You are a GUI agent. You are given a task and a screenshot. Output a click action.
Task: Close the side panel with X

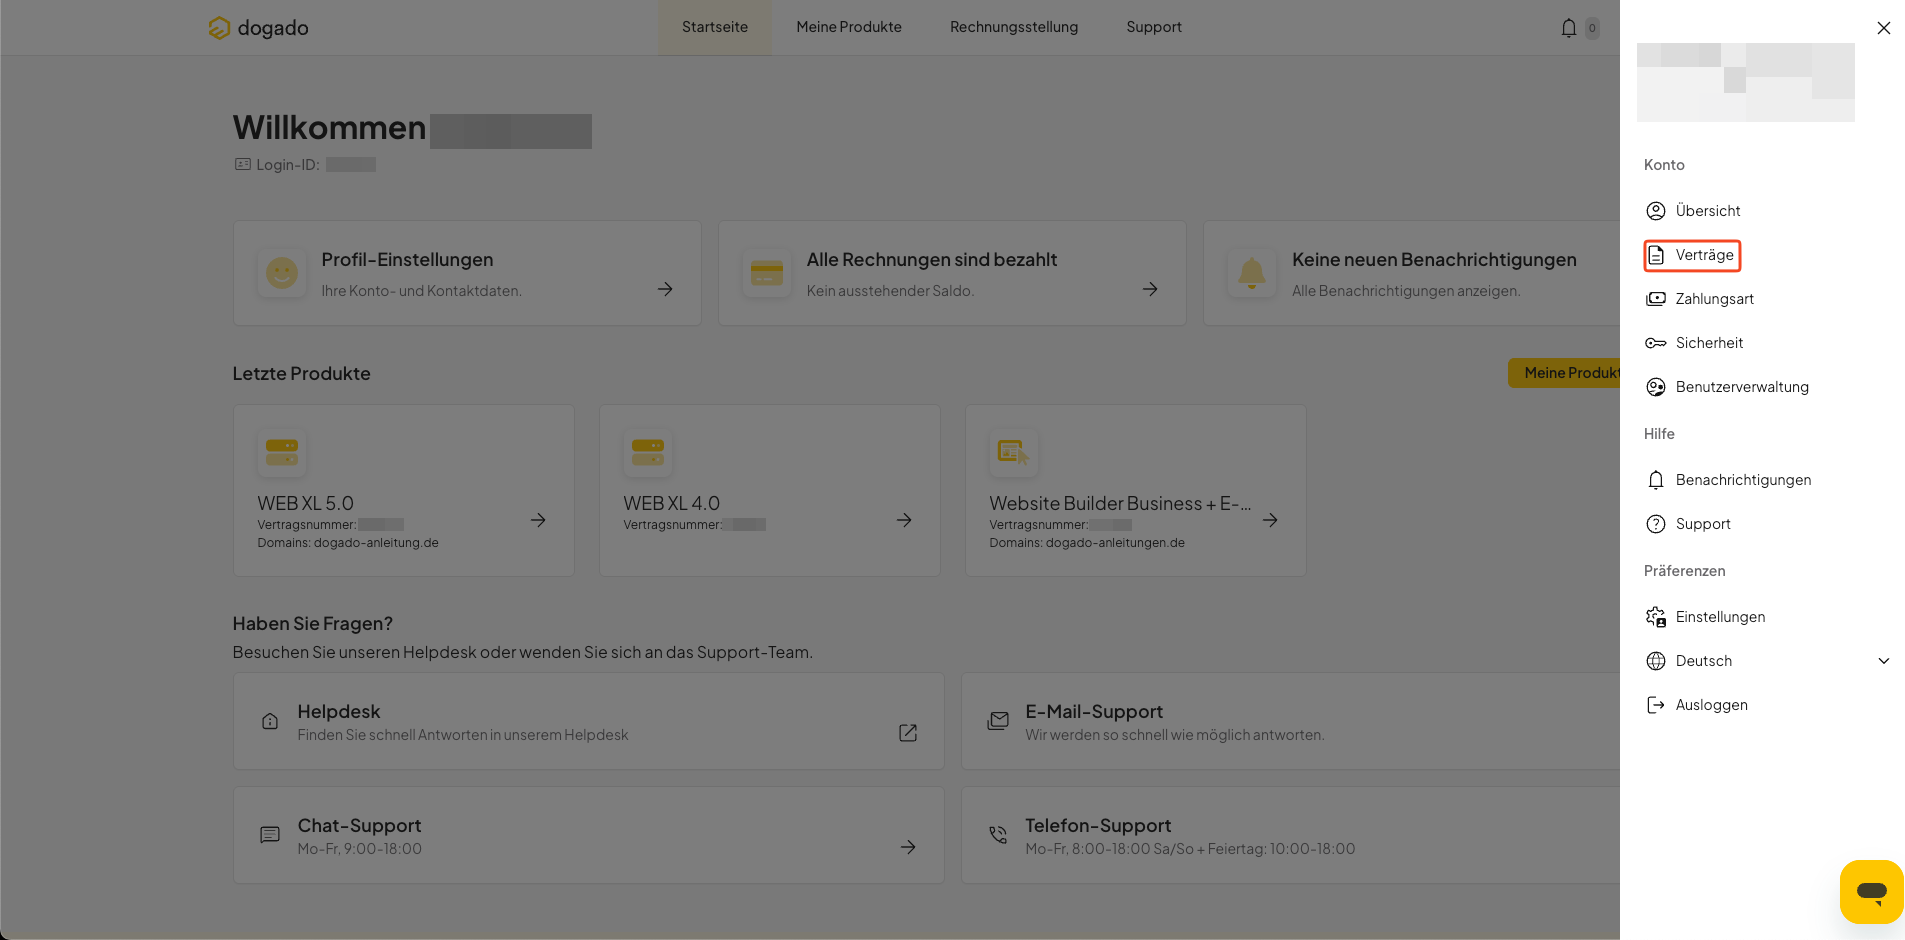pyautogui.click(x=1884, y=28)
